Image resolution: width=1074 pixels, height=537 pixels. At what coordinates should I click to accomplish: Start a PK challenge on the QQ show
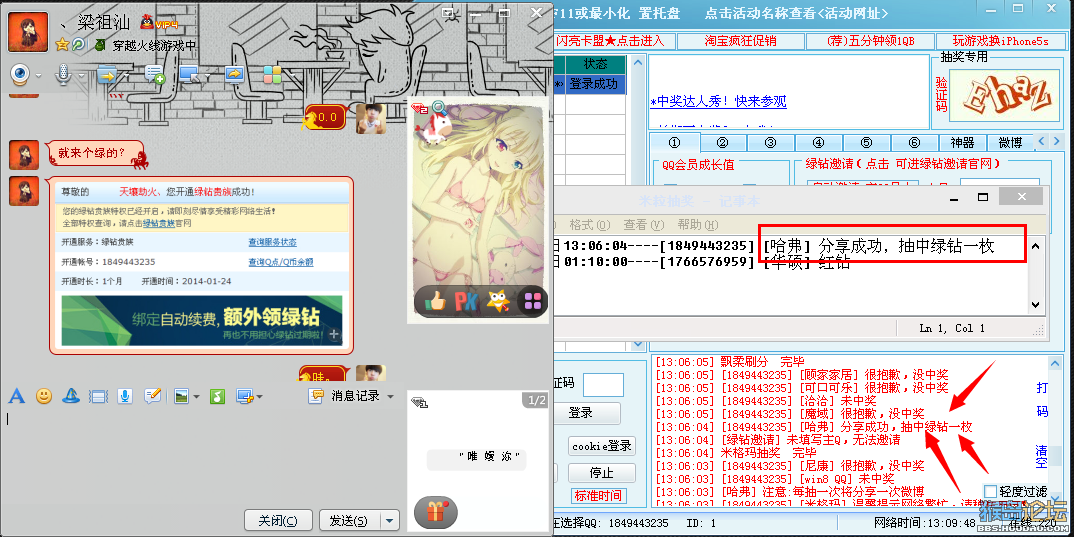[x=466, y=301]
